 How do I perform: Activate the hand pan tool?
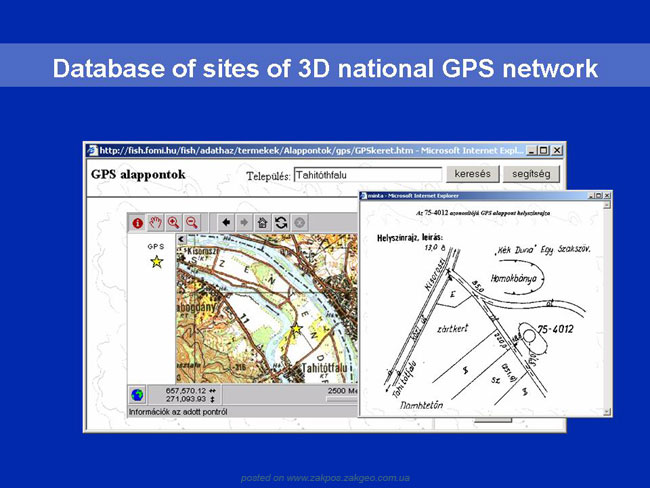point(156,223)
